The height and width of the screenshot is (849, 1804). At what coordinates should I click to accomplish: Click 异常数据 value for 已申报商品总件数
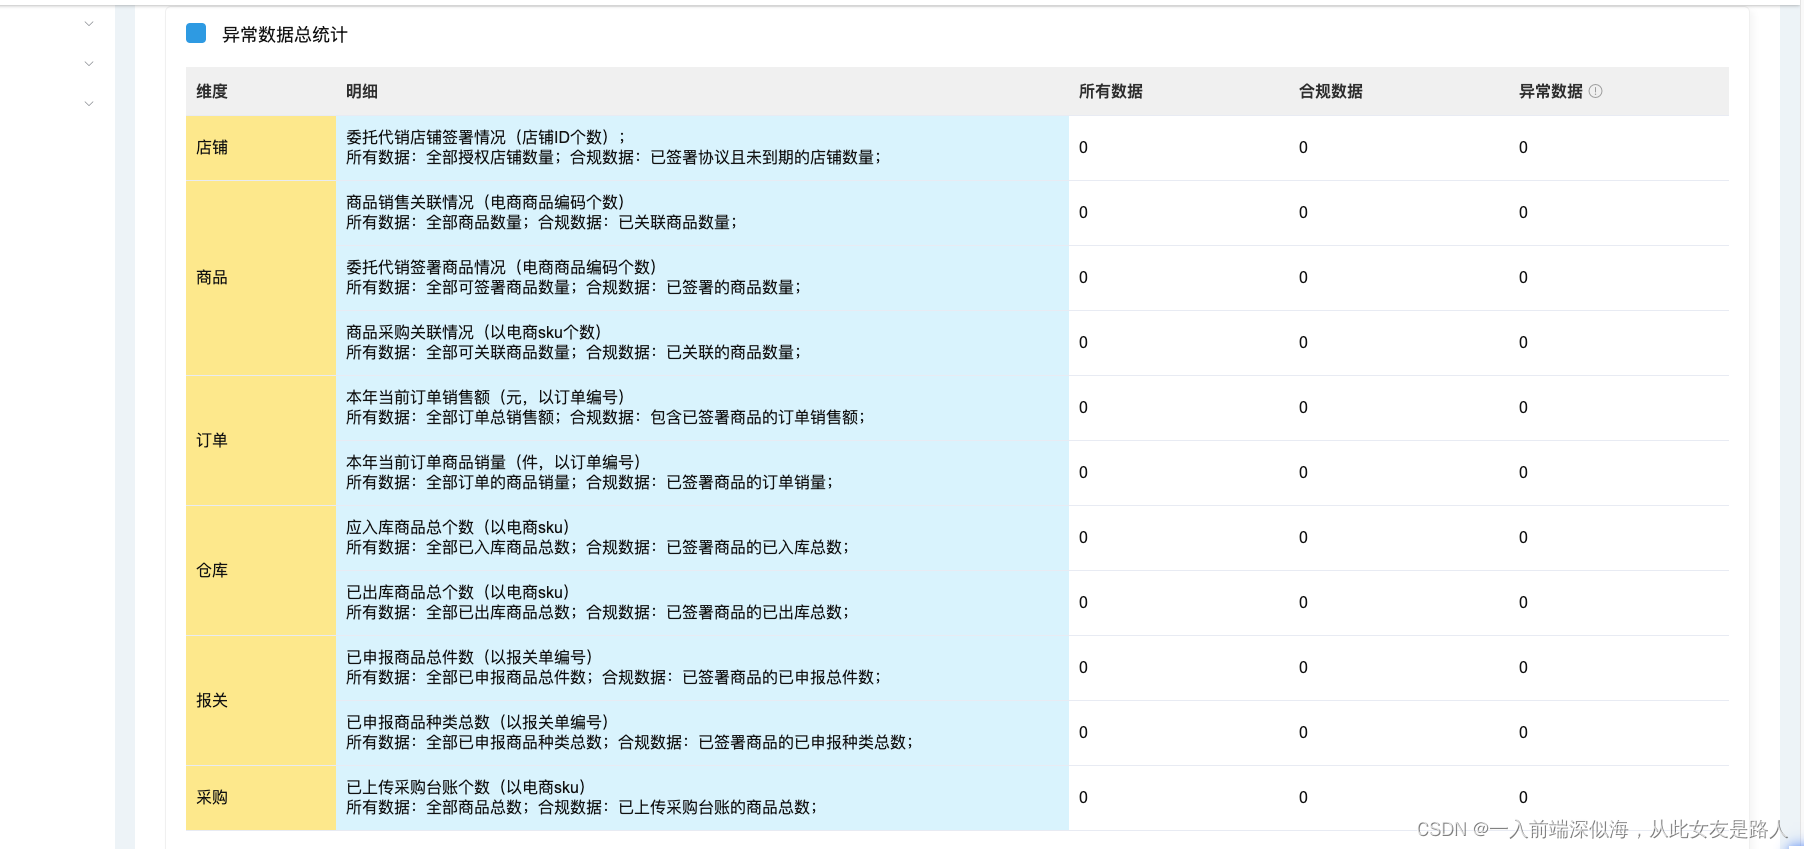[x=1523, y=668]
